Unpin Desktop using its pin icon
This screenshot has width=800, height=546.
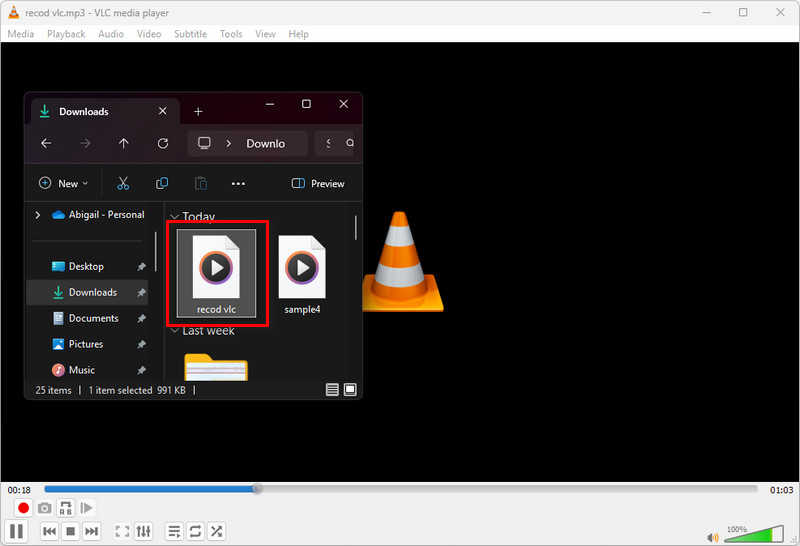pyautogui.click(x=141, y=266)
